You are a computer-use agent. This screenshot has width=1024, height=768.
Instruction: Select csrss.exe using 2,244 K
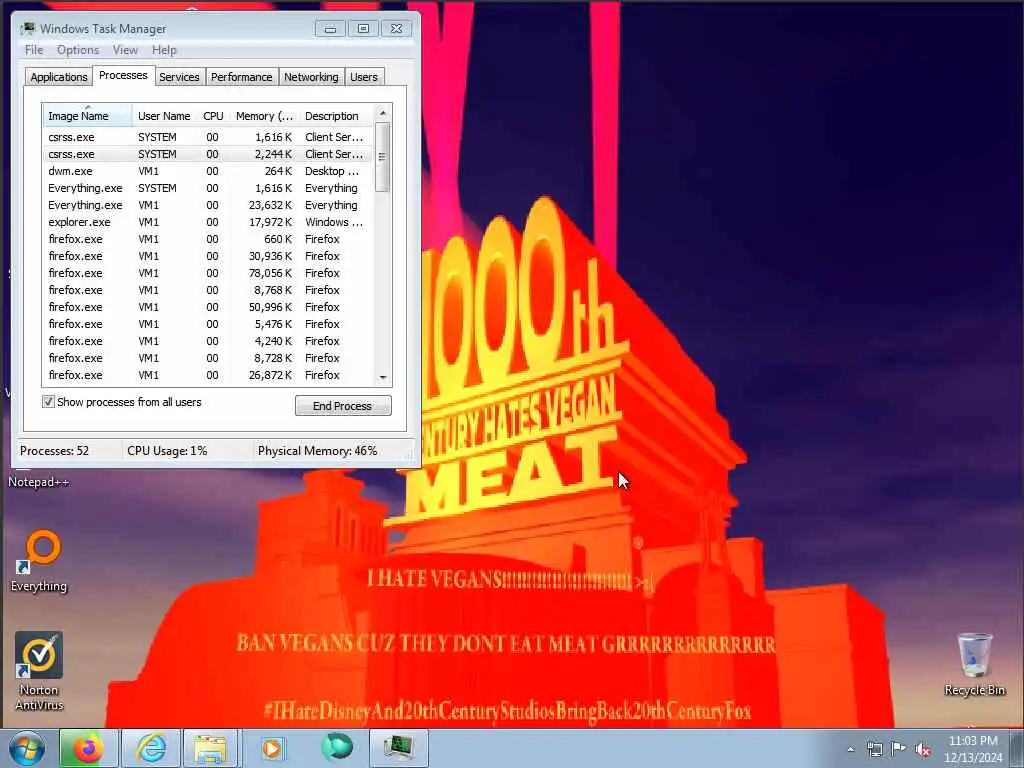tap(209, 154)
